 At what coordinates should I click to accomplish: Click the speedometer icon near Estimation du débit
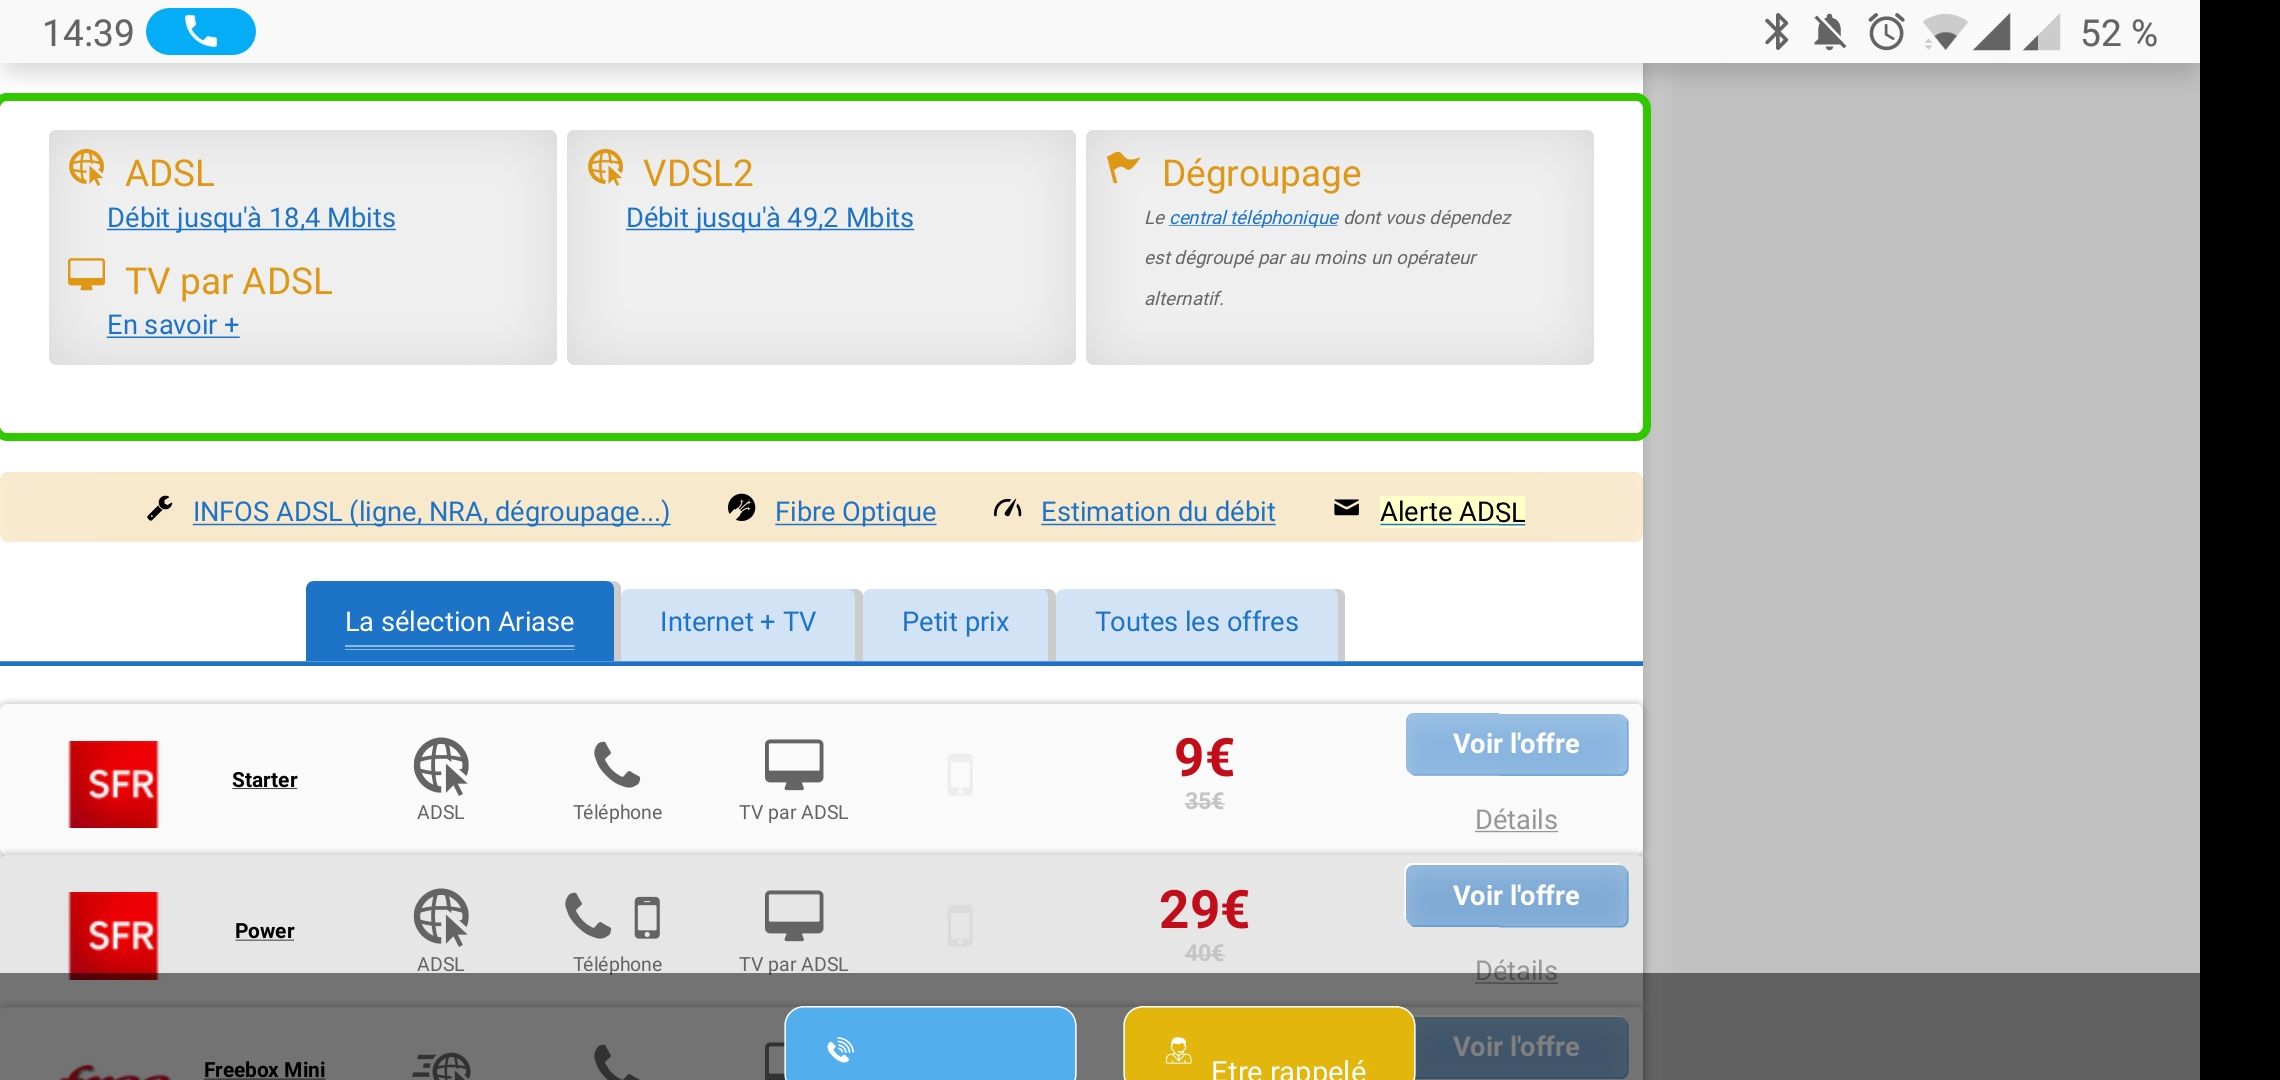coord(1007,509)
